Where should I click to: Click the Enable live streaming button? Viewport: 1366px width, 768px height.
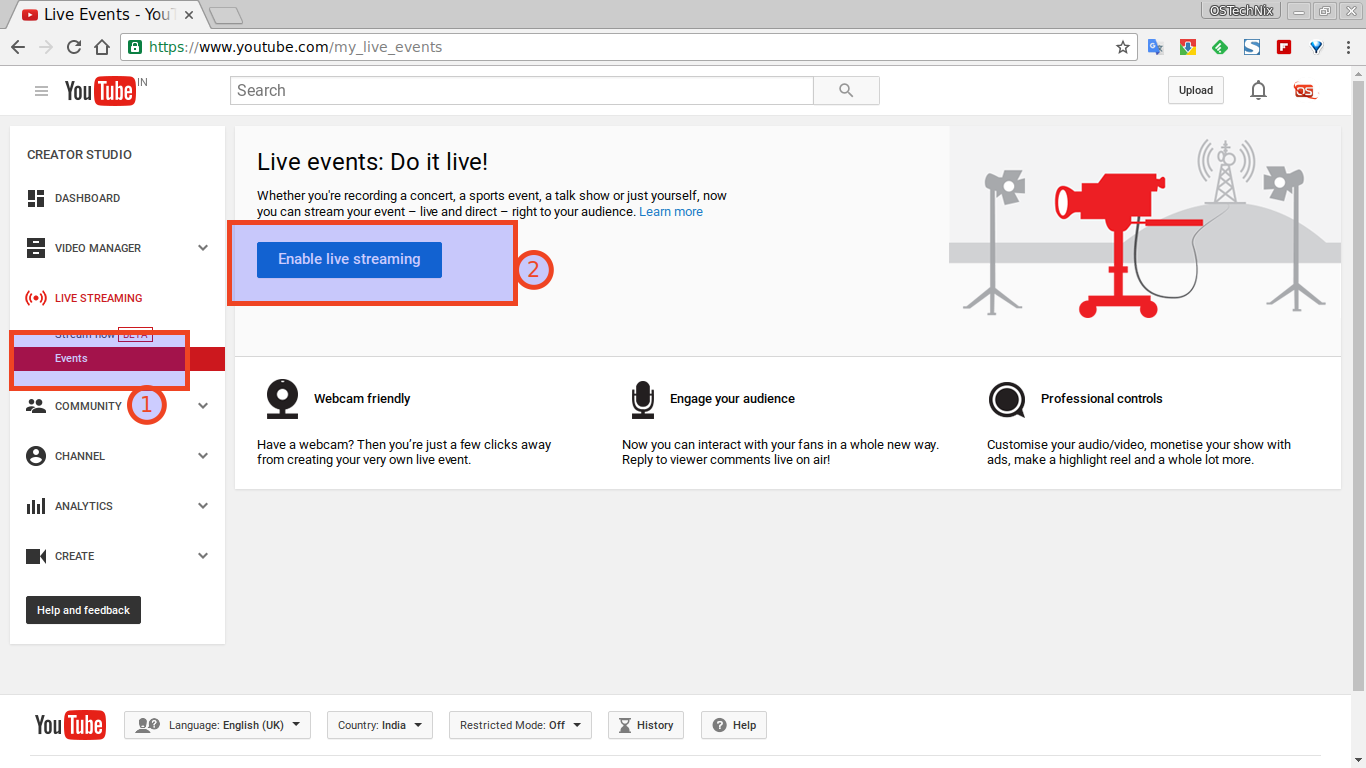pos(349,259)
